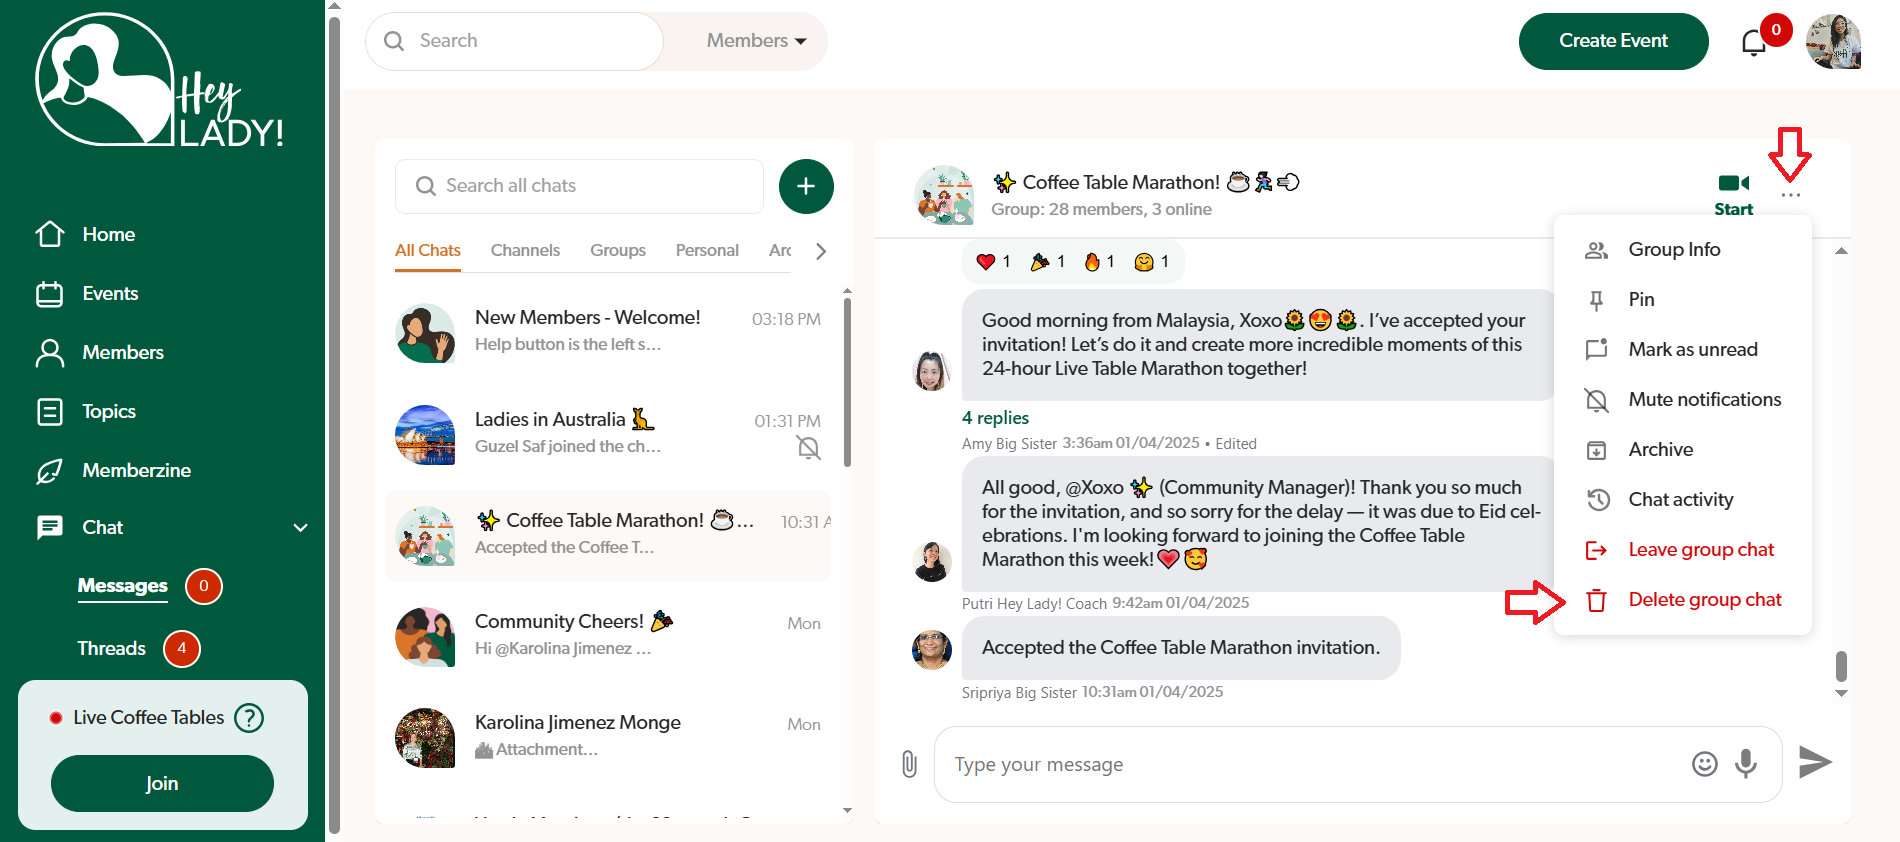Join the Live Coffee Tables
Screen dimensions: 1900x842
click(x=162, y=783)
